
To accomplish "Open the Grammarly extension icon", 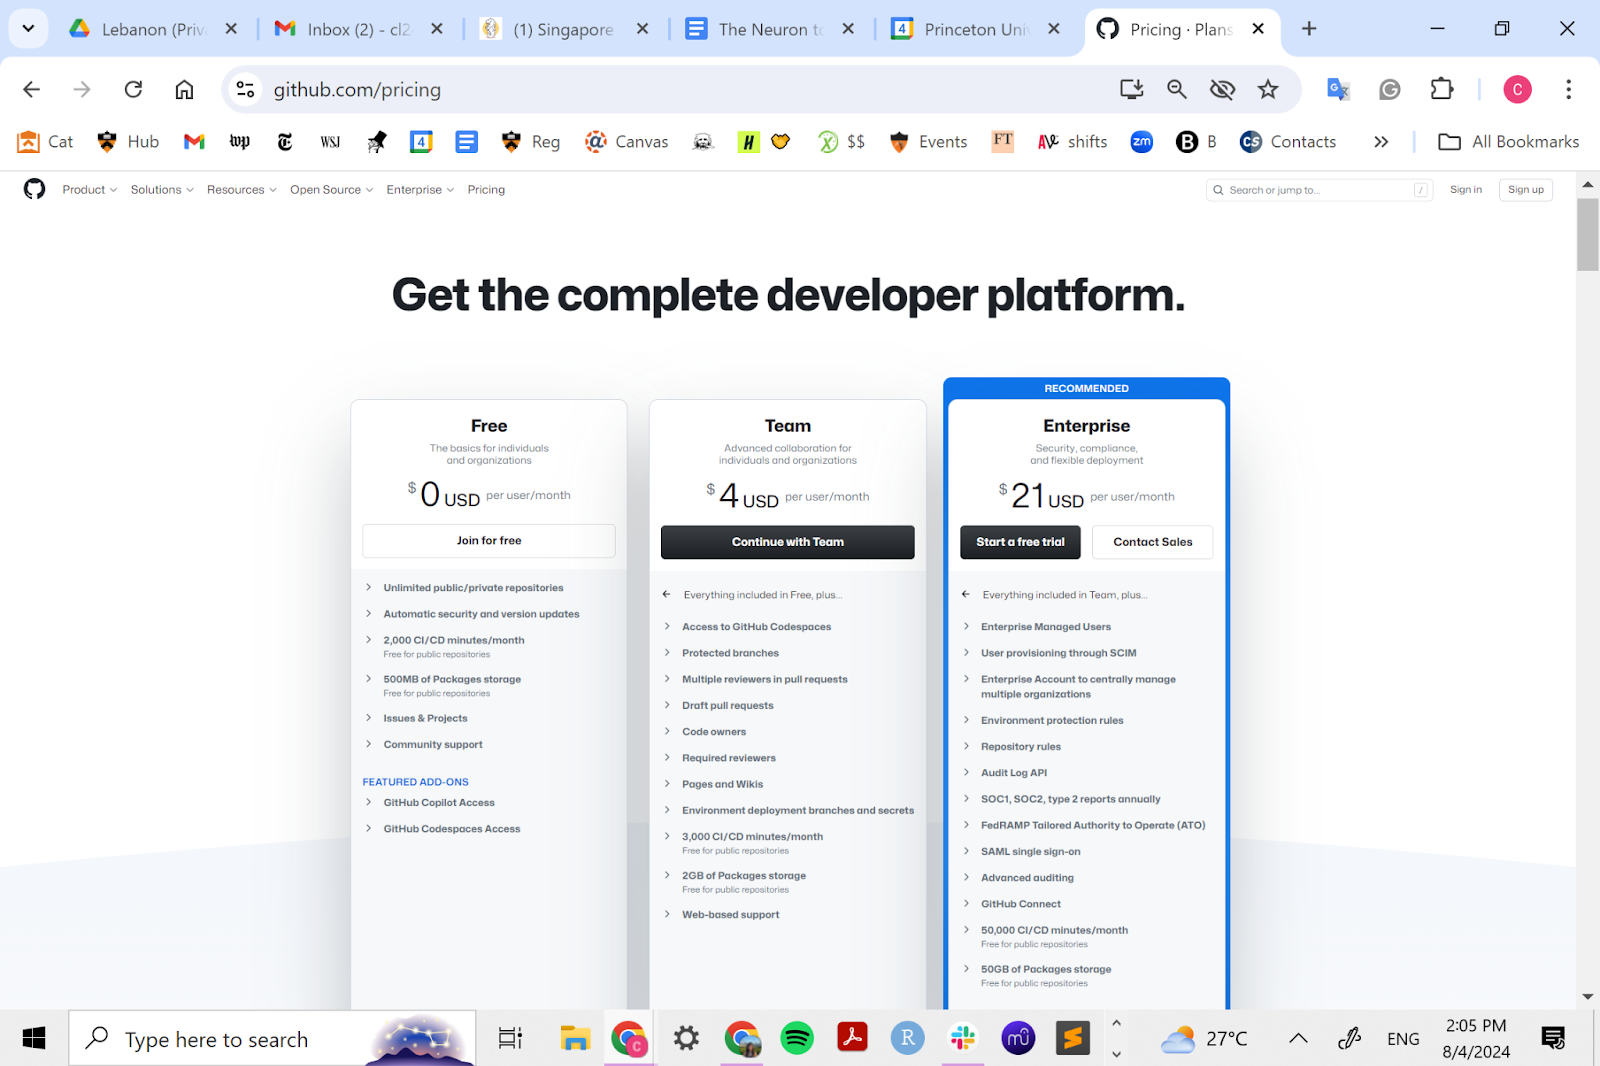I will (x=1390, y=90).
